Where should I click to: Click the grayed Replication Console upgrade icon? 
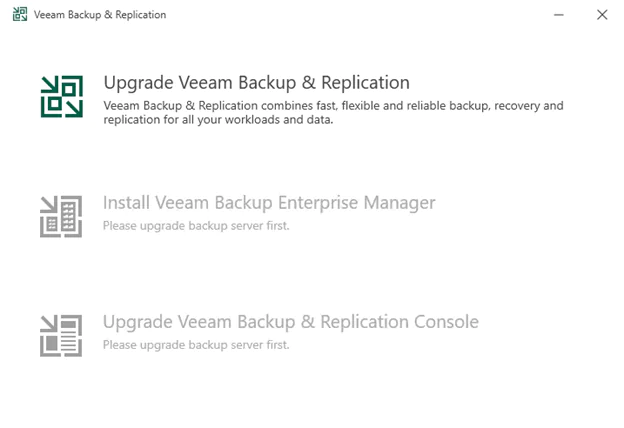[61, 335]
